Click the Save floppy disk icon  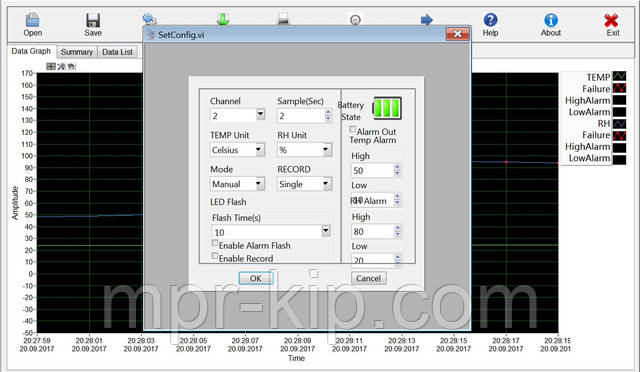[x=93, y=20]
